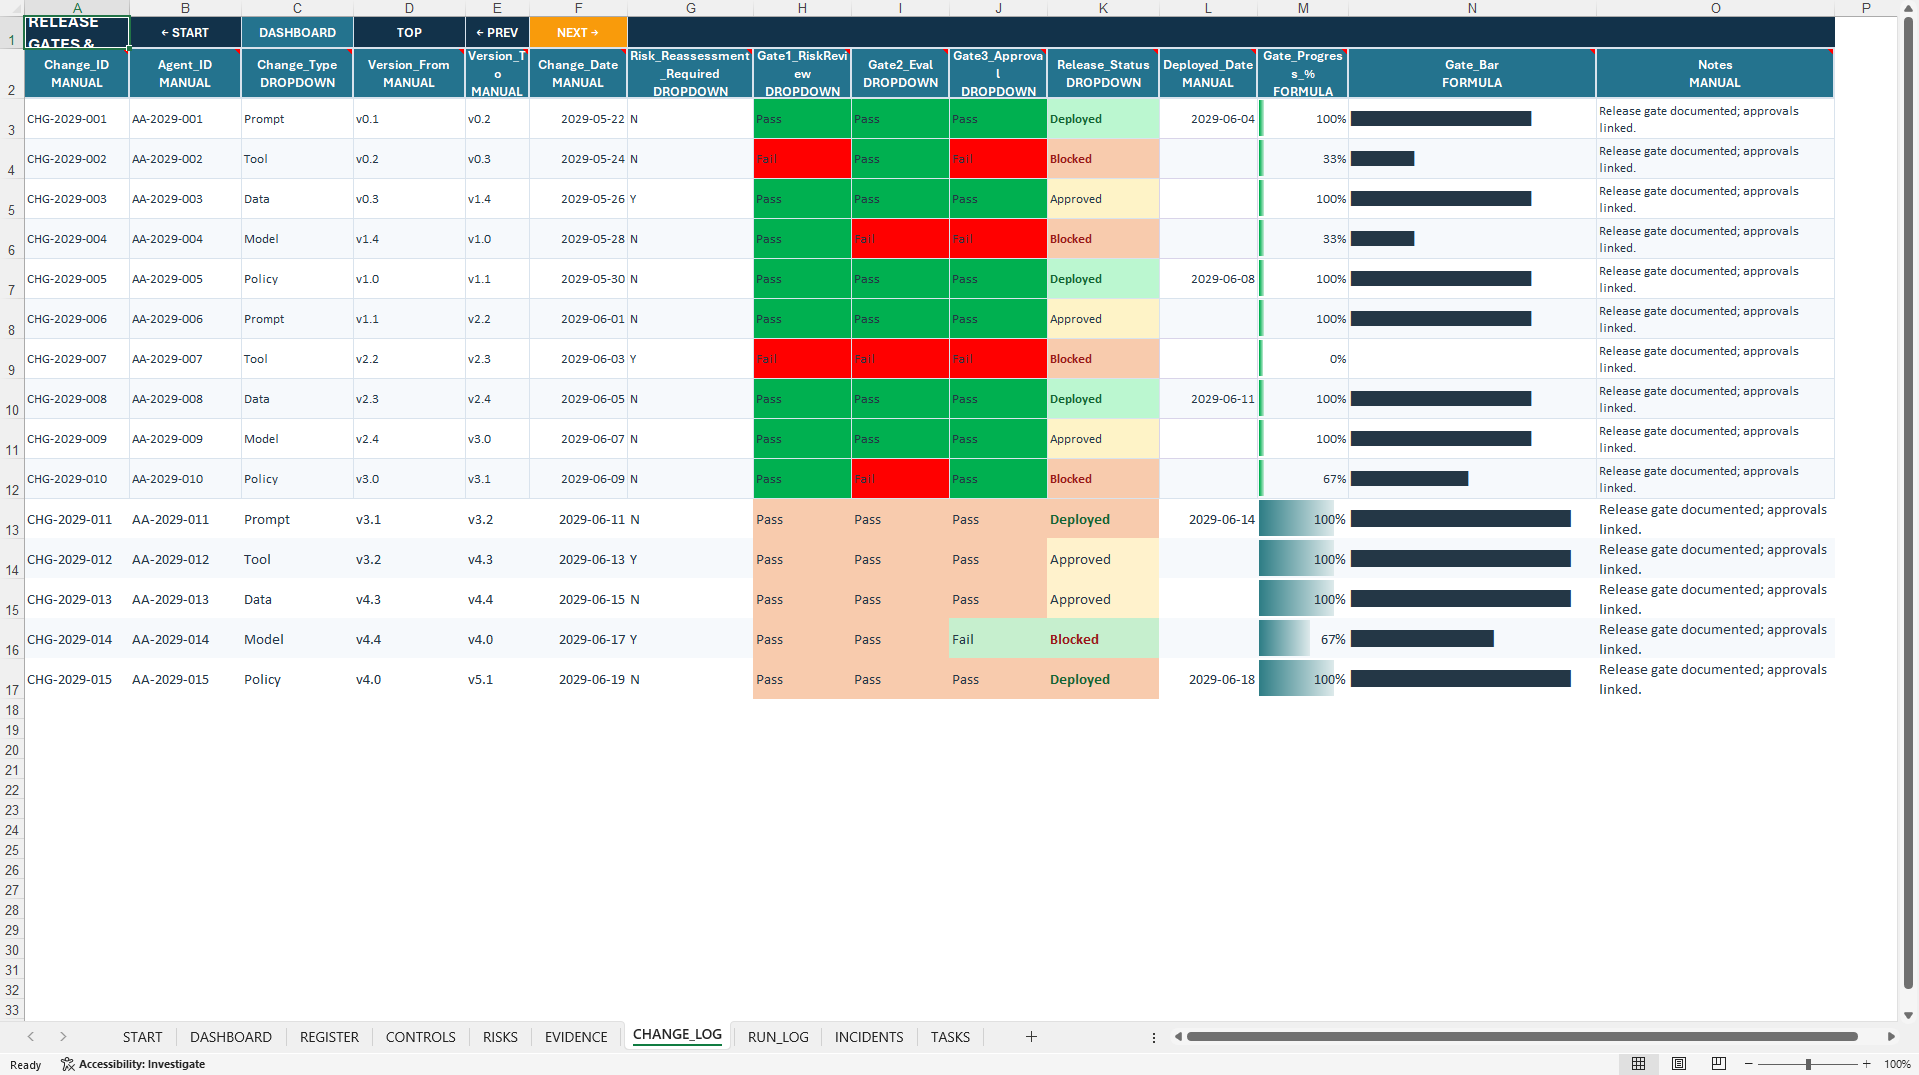
Task: Click the TOP navigation button
Action: click(409, 33)
